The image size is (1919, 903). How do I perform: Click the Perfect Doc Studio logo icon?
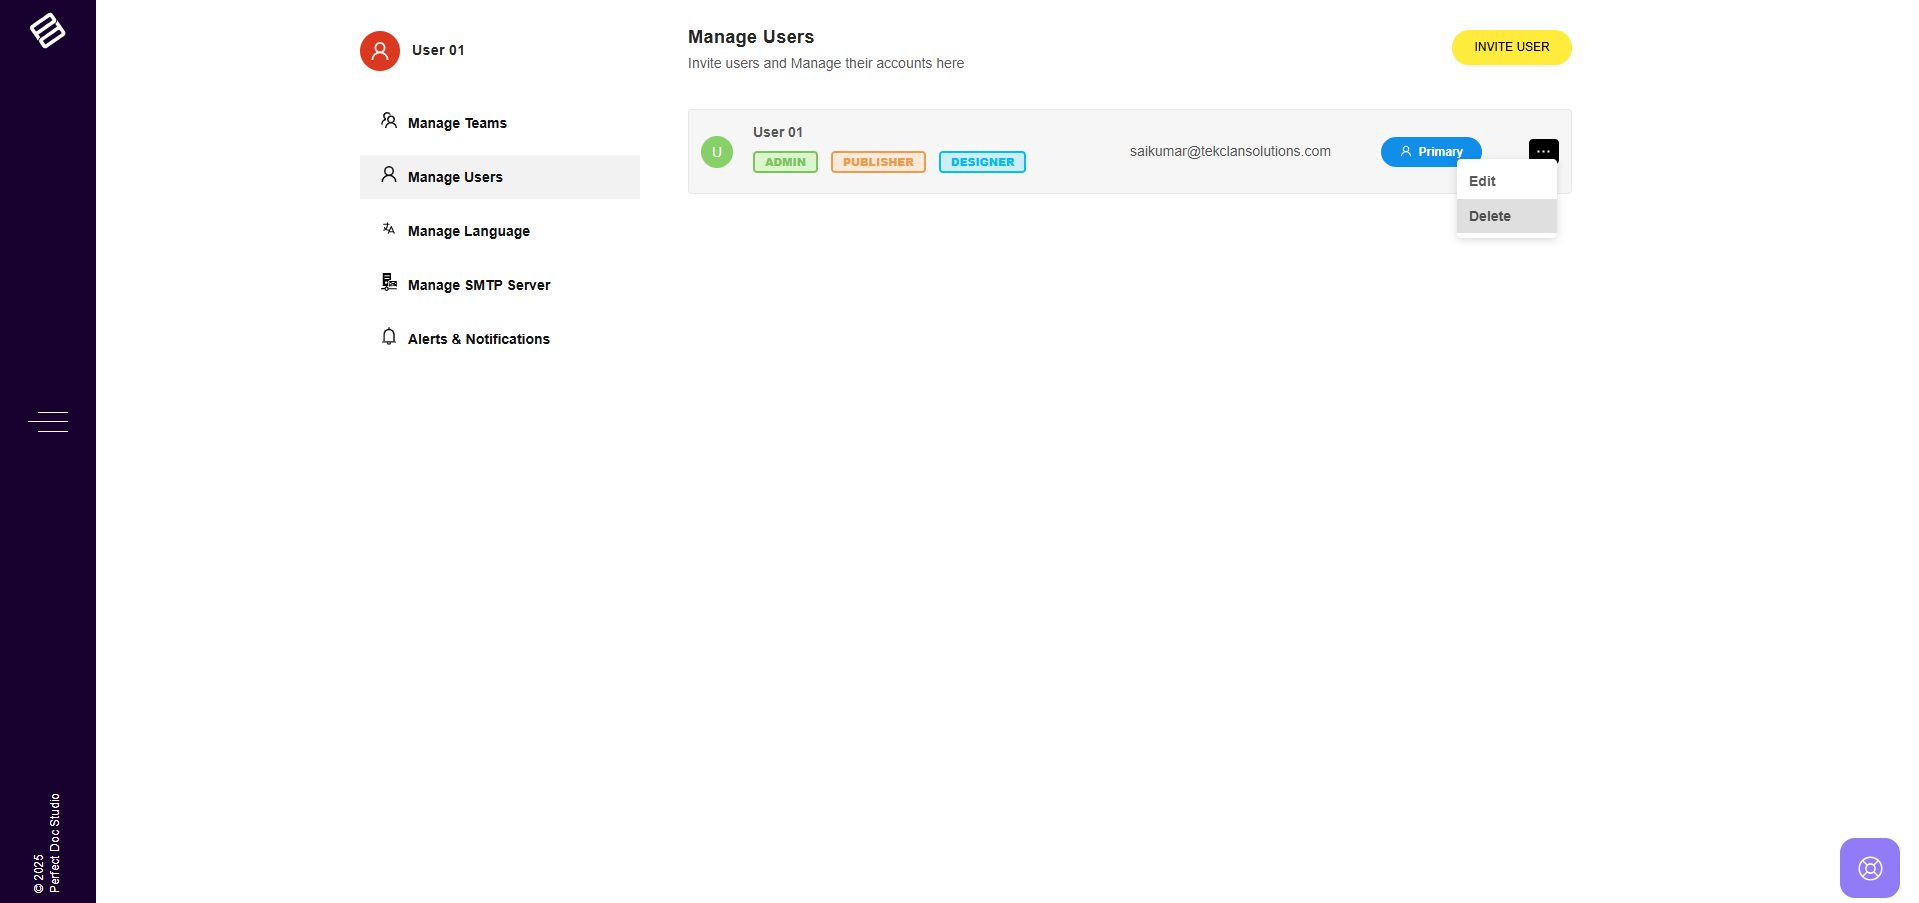pos(47,31)
